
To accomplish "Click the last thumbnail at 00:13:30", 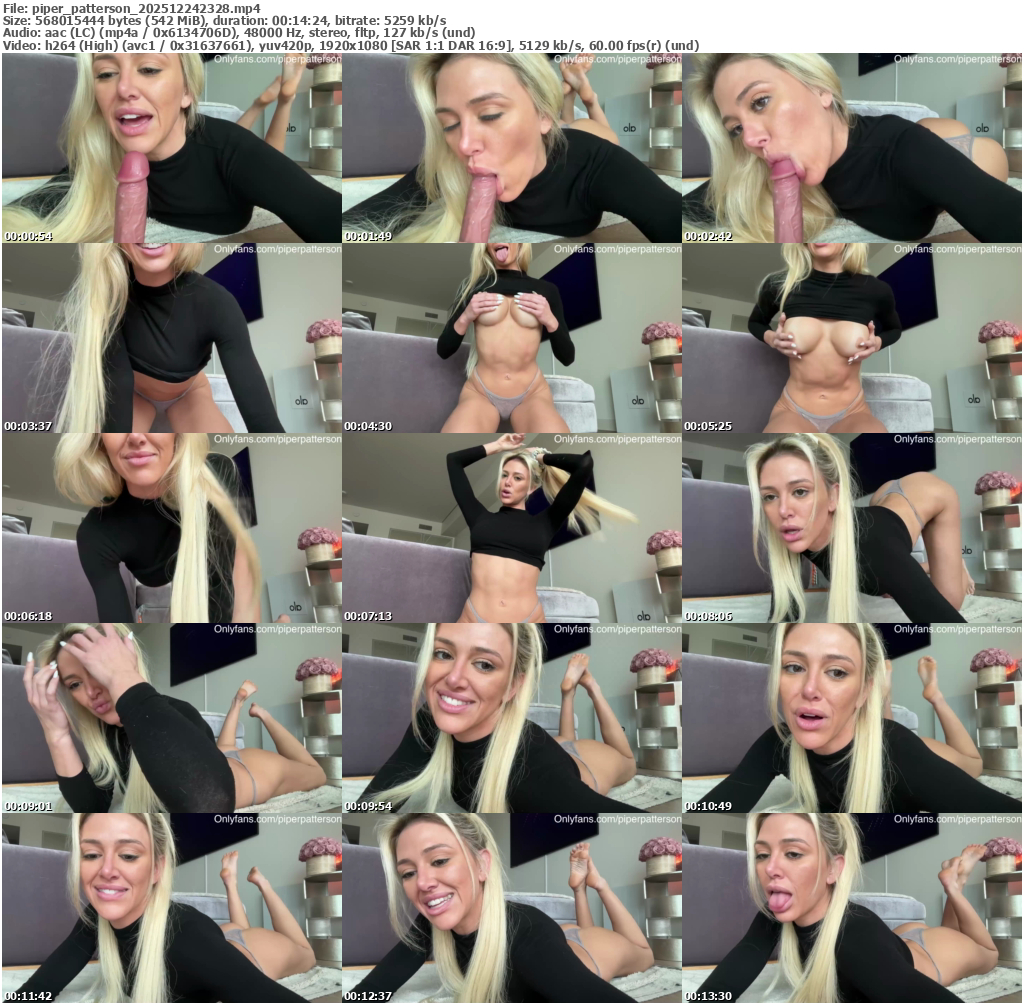I will [852, 908].
